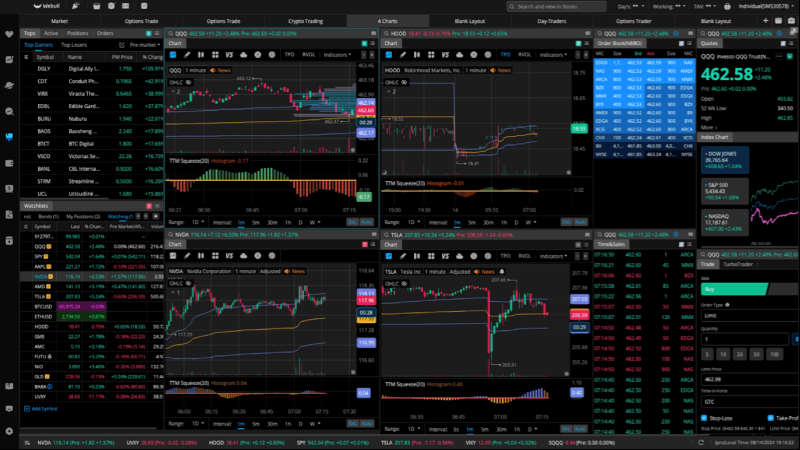
Task: Click the News link in QQQ chart
Action: tap(220, 70)
